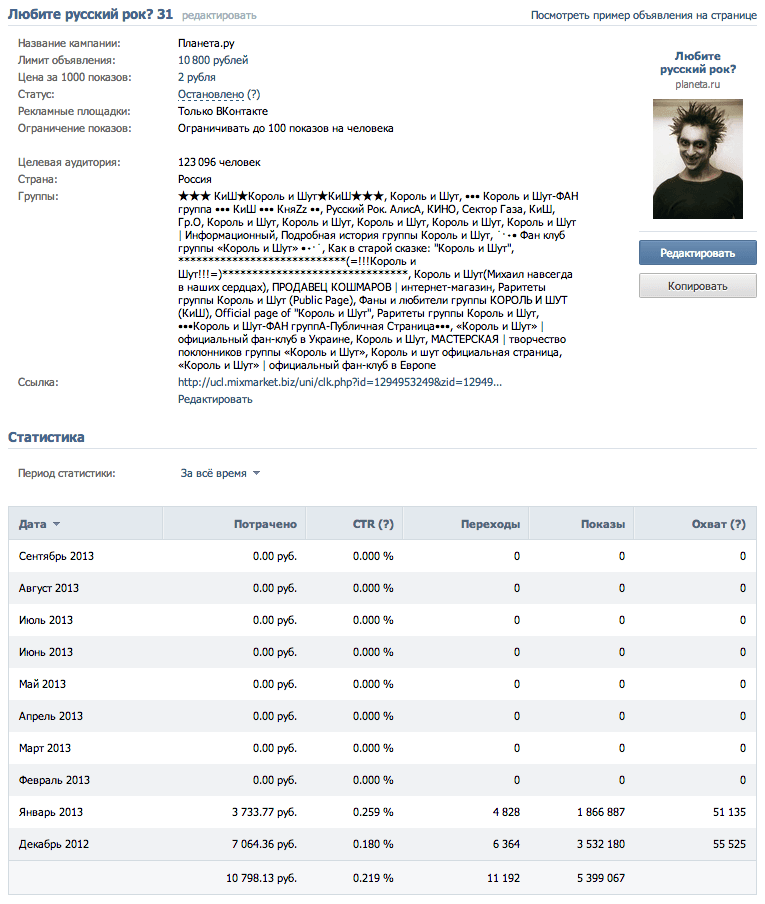The width and height of the screenshot is (765, 904).
Task: Select the 'Февраль 2013' row
Action: point(382,780)
